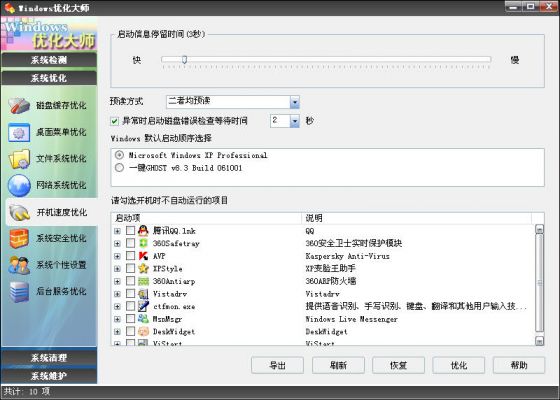This screenshot has width=560, height=400.
Task: Click the Kaspersky Anti-Virus description text
Action: tap(348, 256)
